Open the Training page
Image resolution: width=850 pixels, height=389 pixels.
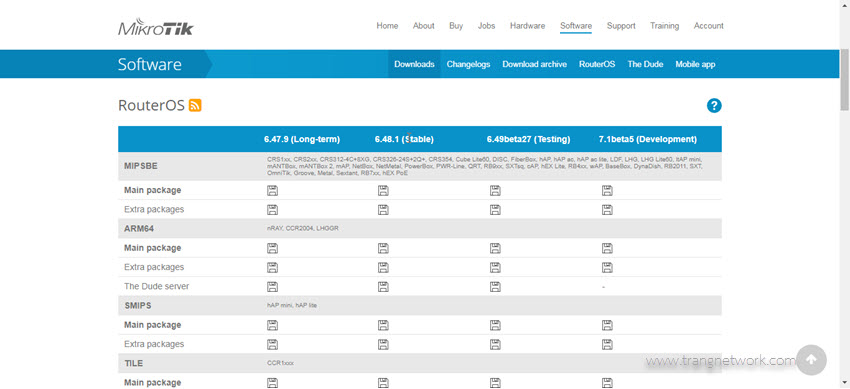(x=665, y=25)
